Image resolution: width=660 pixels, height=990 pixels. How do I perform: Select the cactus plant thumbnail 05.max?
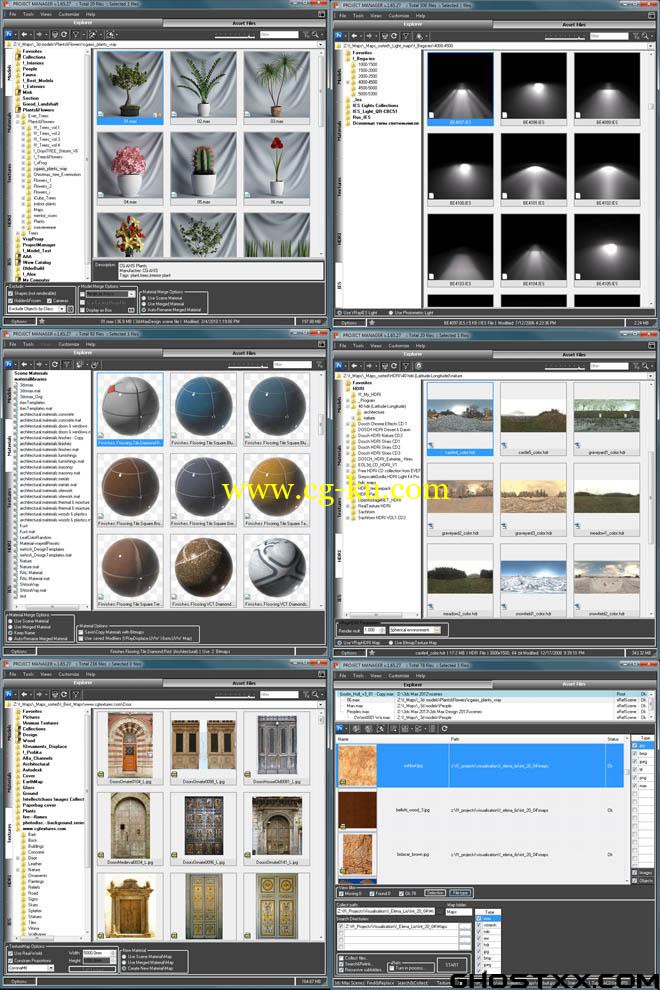point(203,168)
